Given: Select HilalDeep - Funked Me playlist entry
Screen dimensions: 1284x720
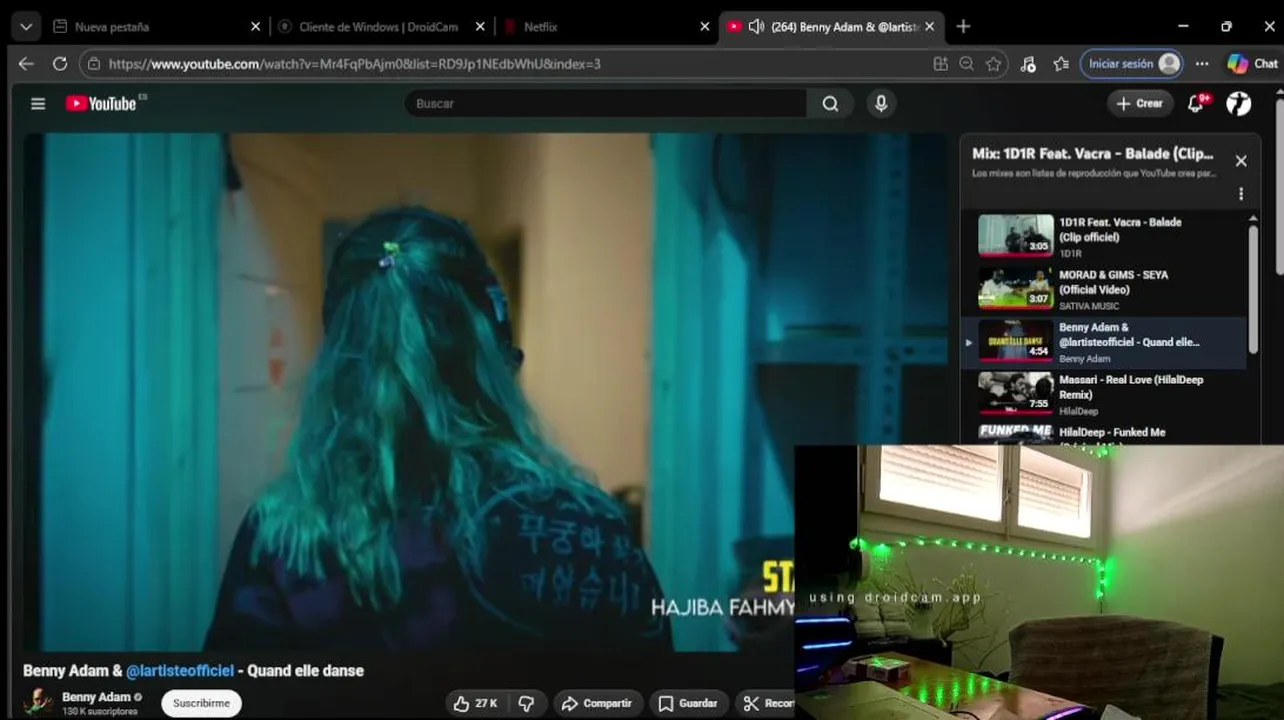Looking at the screenshot, I should pyautogui.click(x=1104, y=434).
